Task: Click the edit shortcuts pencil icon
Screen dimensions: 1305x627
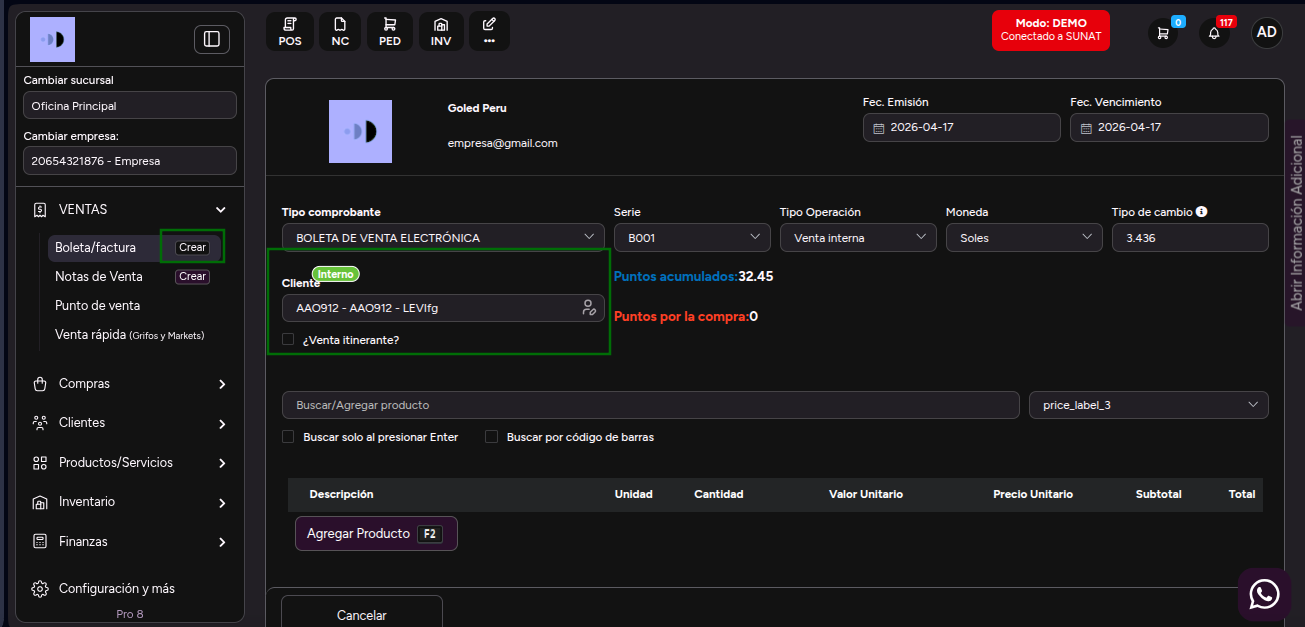Action: [489, 31]
